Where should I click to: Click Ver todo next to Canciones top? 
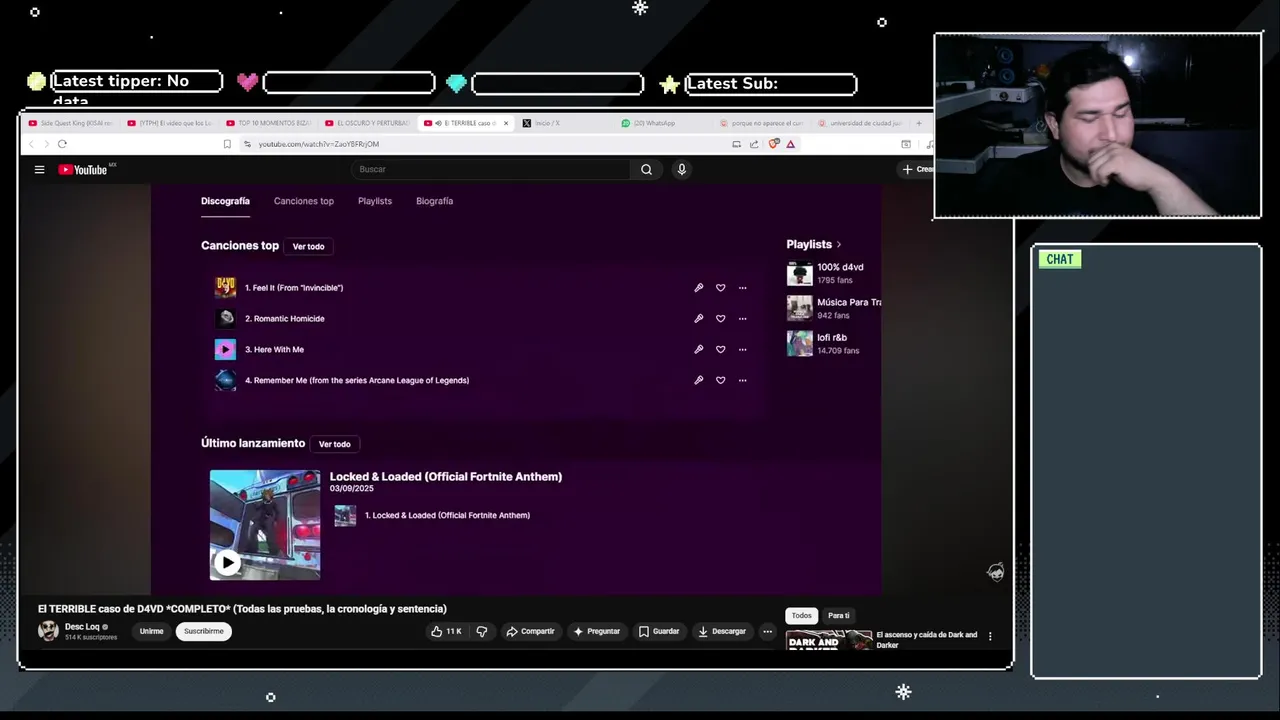[x=308, y=246]
